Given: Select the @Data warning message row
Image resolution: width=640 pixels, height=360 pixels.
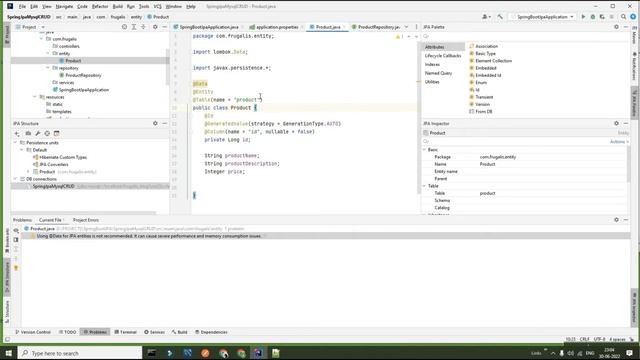Looking at the screenshot, I should [x=325, y=236].
